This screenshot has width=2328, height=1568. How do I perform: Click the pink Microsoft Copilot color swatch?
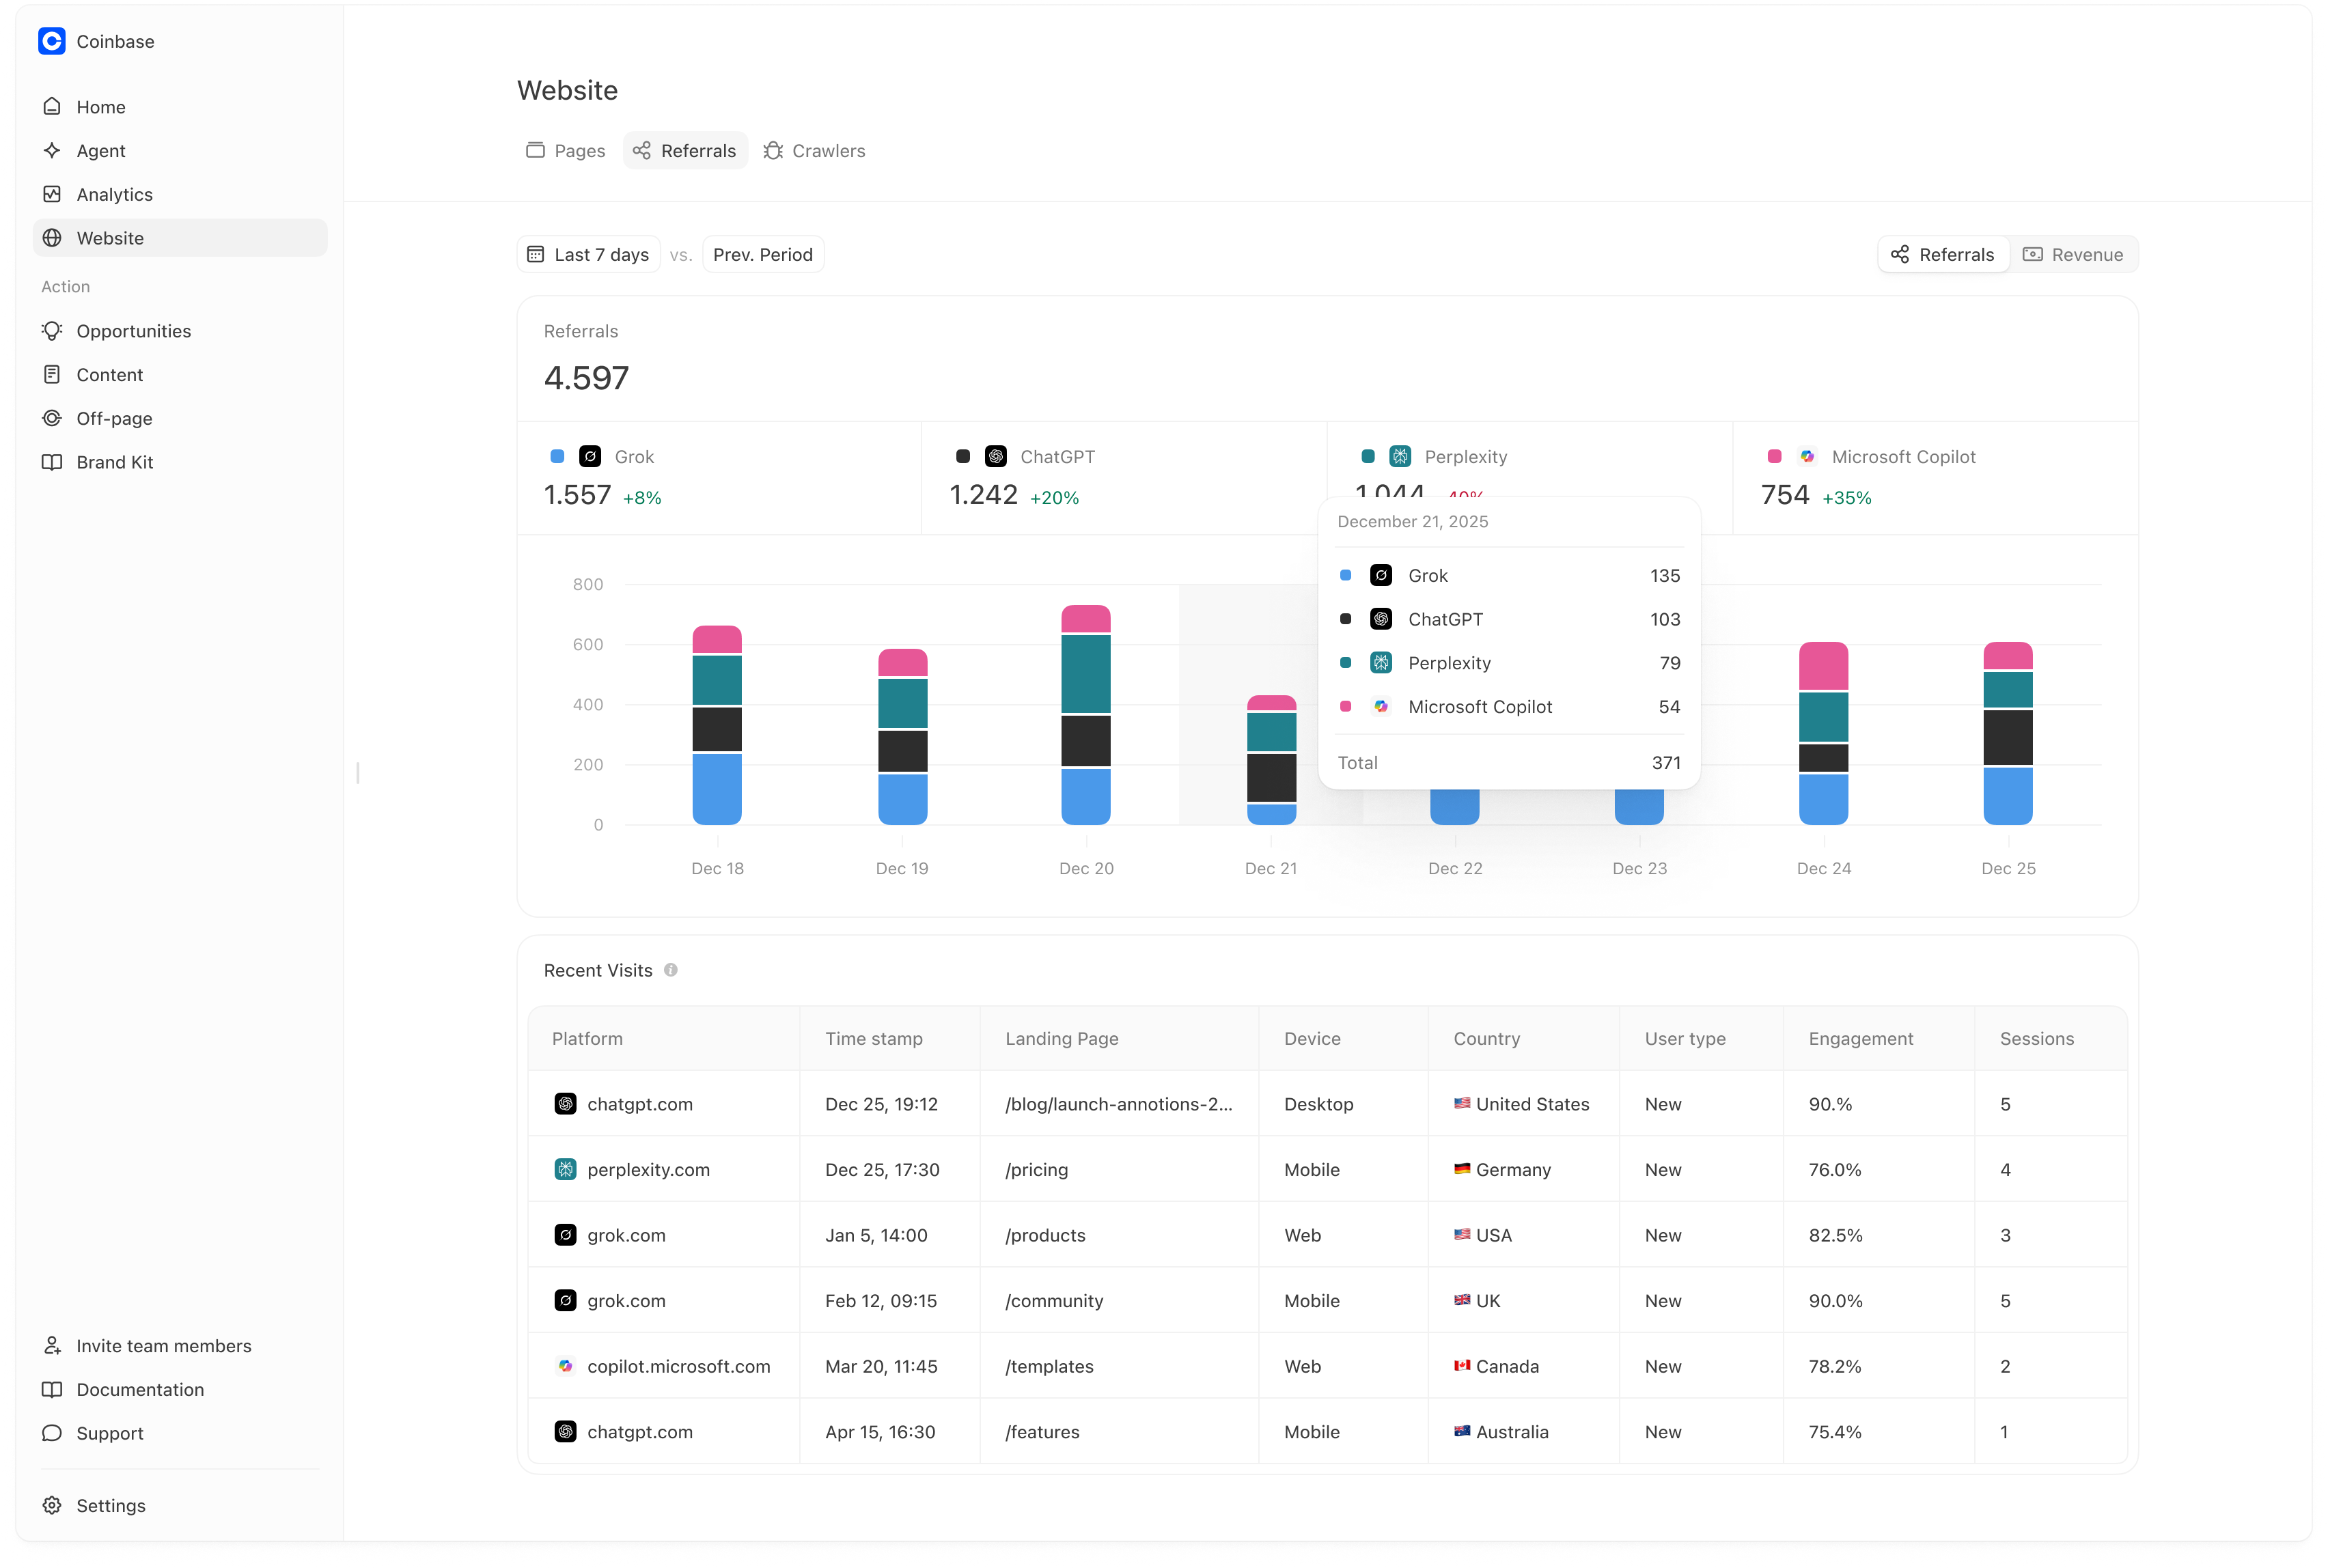click(x=1774, y=457)
